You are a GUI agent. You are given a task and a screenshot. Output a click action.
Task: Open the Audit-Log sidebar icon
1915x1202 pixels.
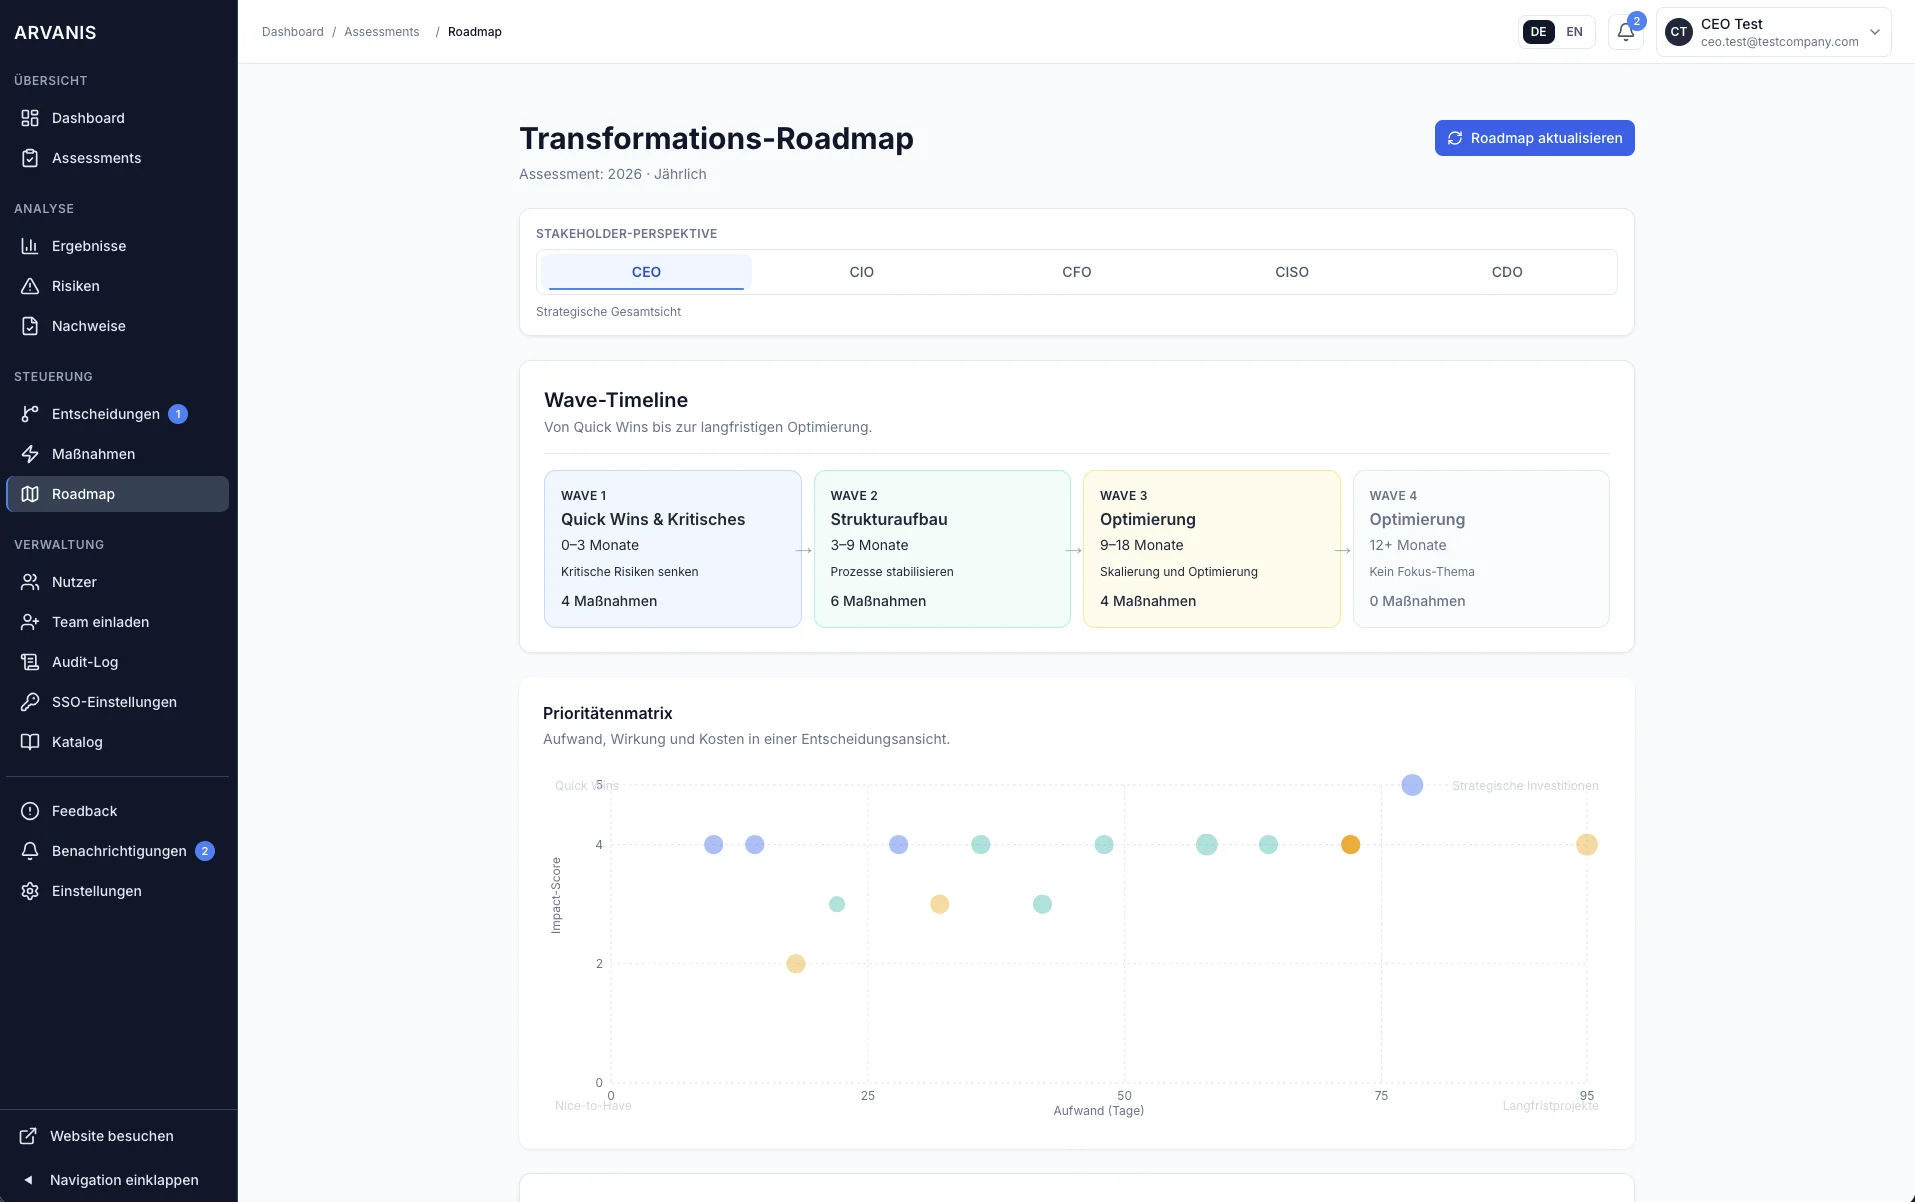tap(30, 661)
